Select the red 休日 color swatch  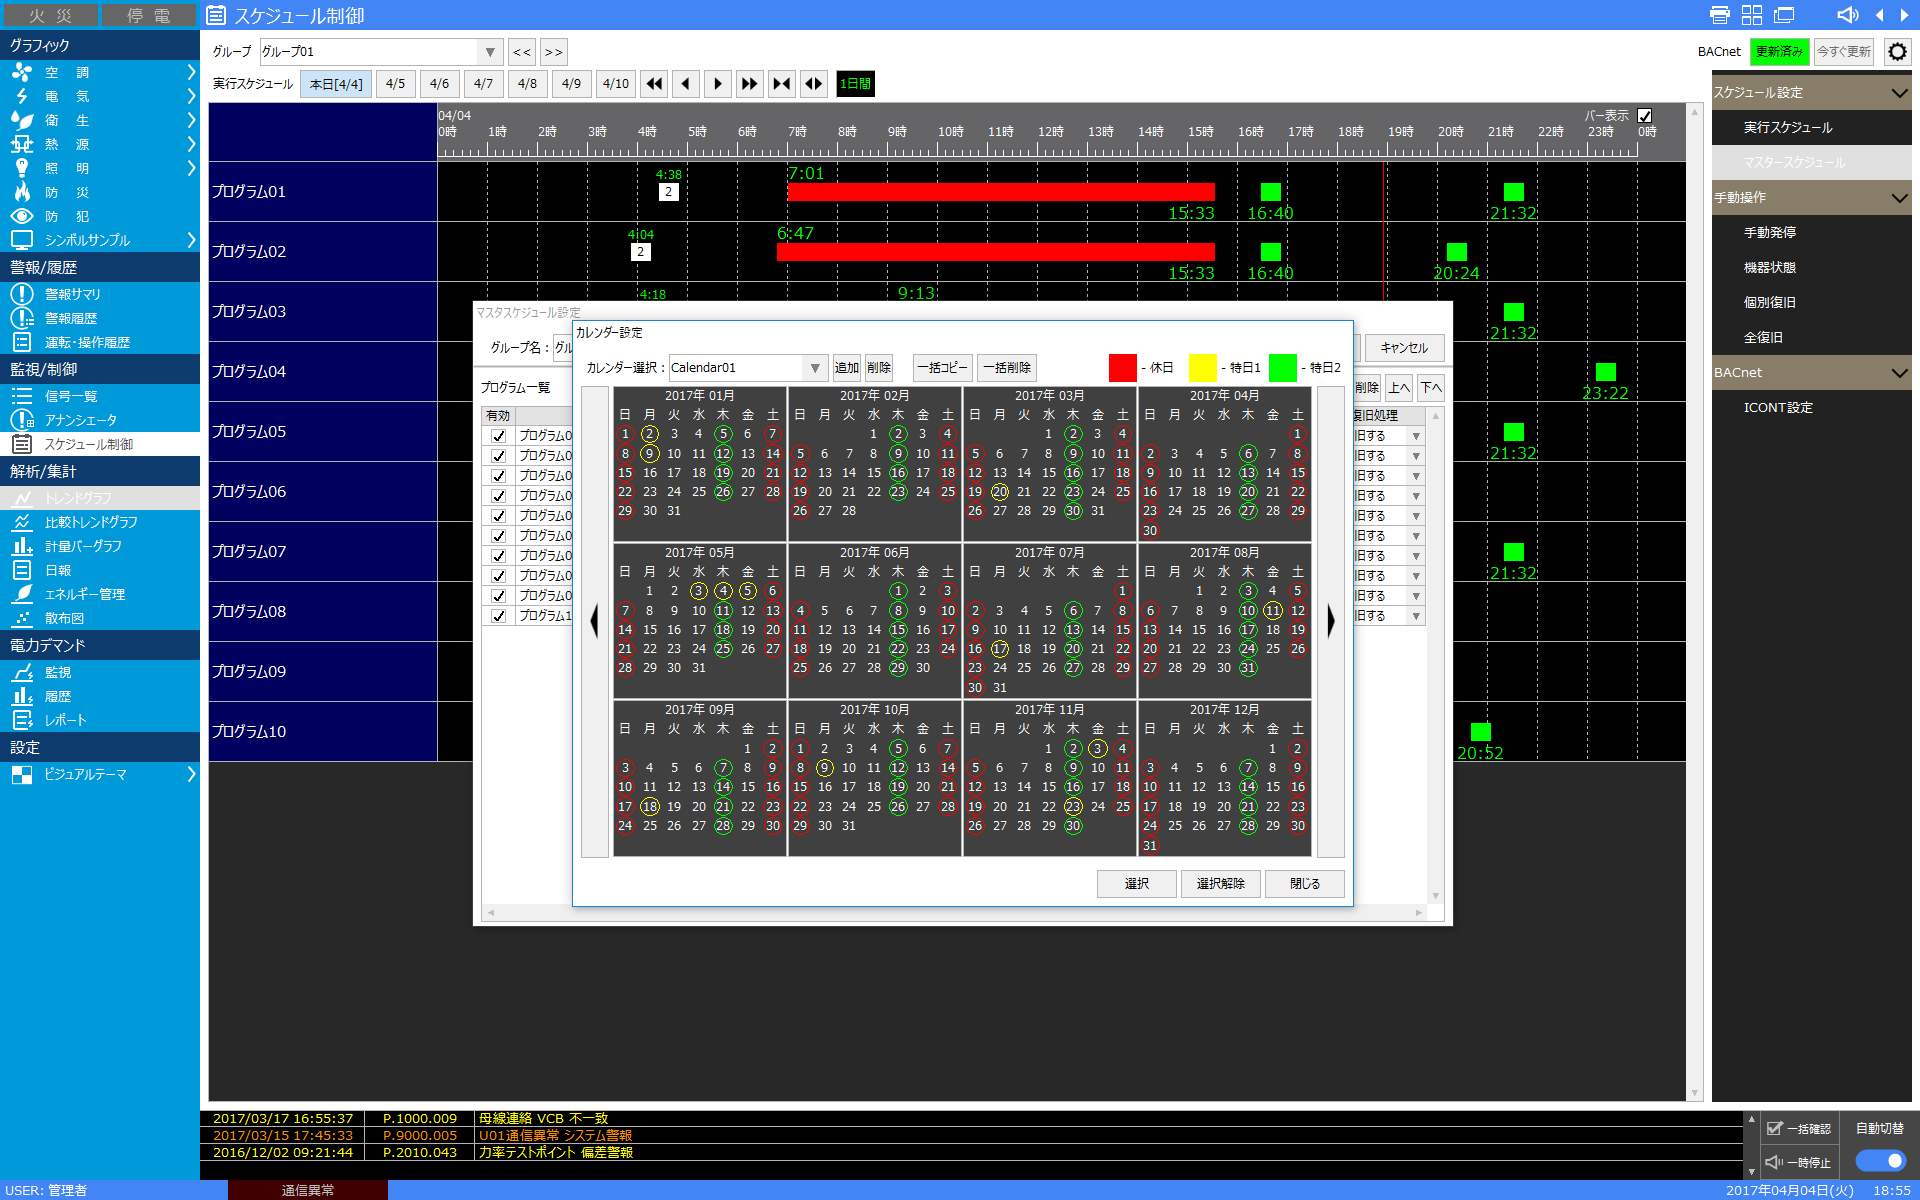(1123, 368)
